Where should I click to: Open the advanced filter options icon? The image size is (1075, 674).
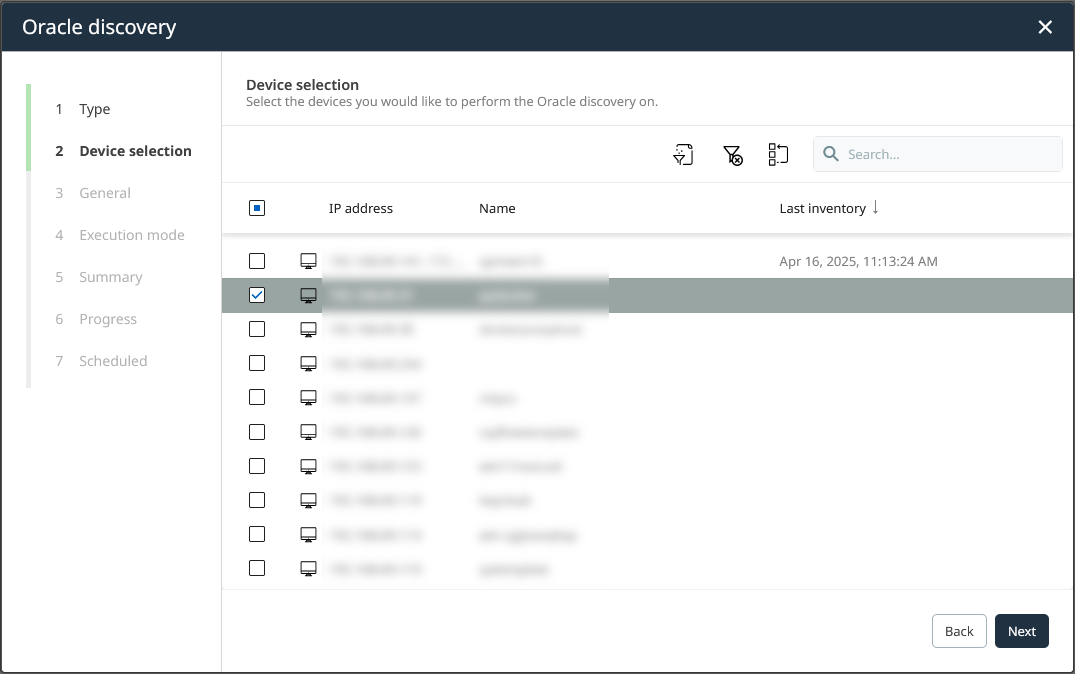pyautogui.click(x=683, y=154)
